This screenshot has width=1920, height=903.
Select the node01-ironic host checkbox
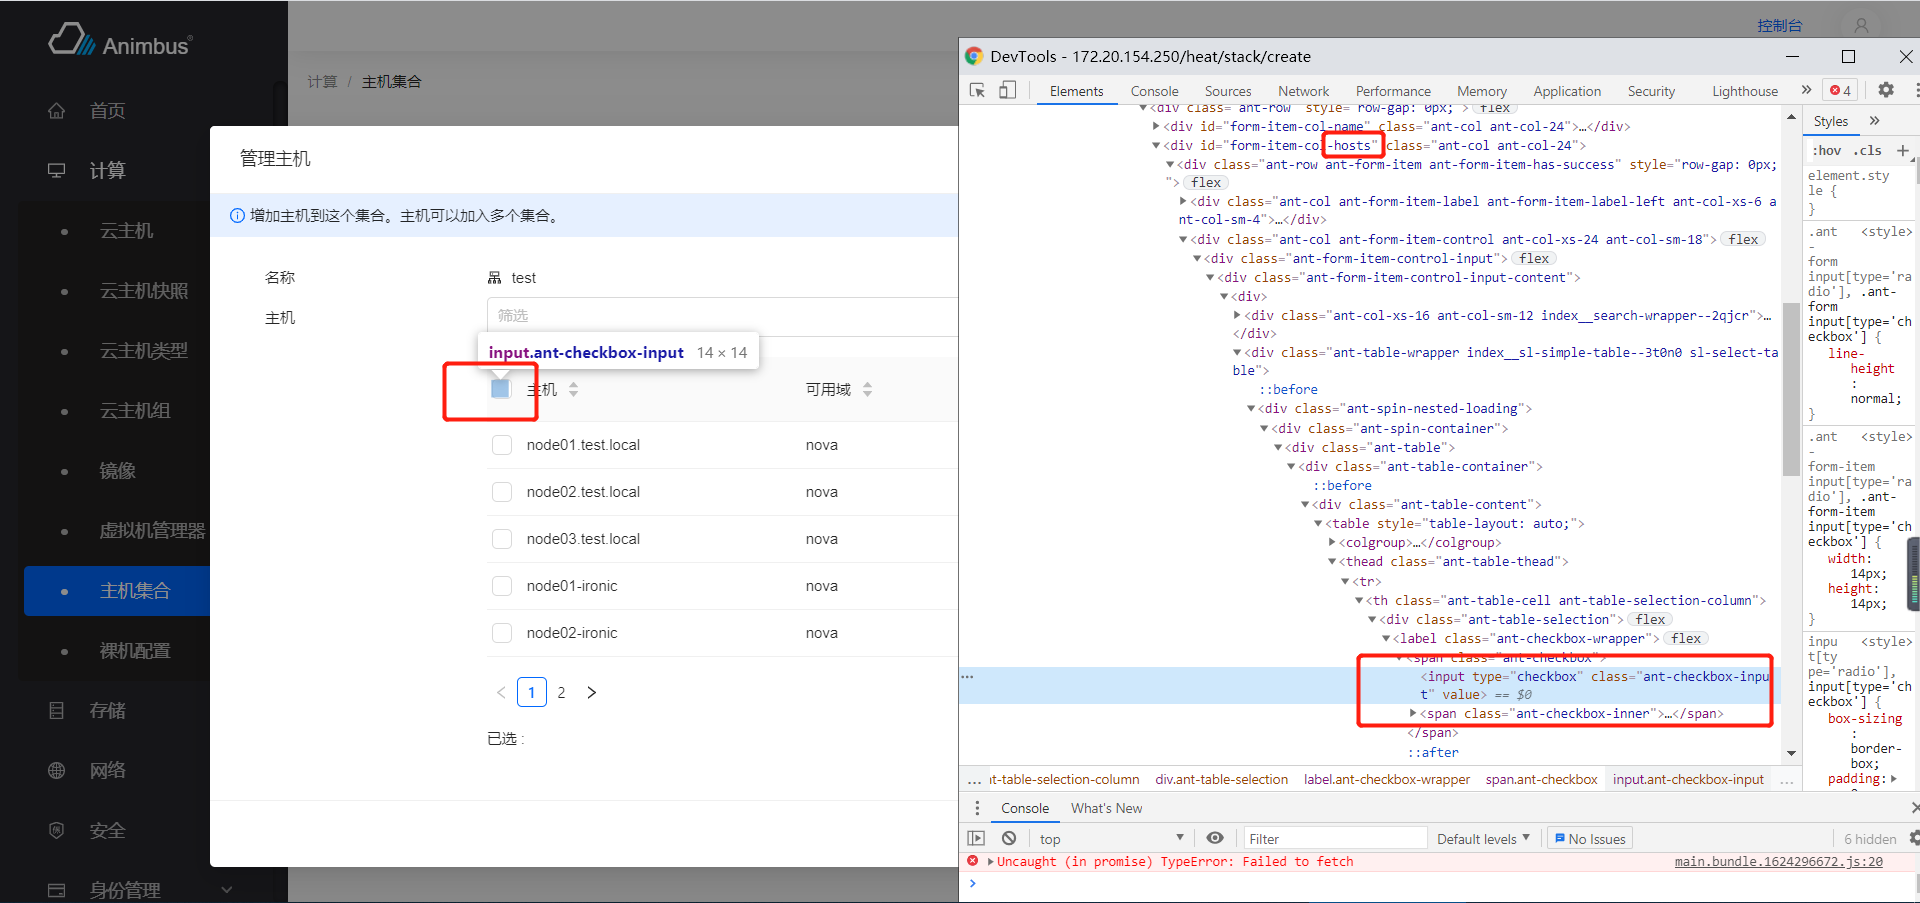(x=502, y=586)
